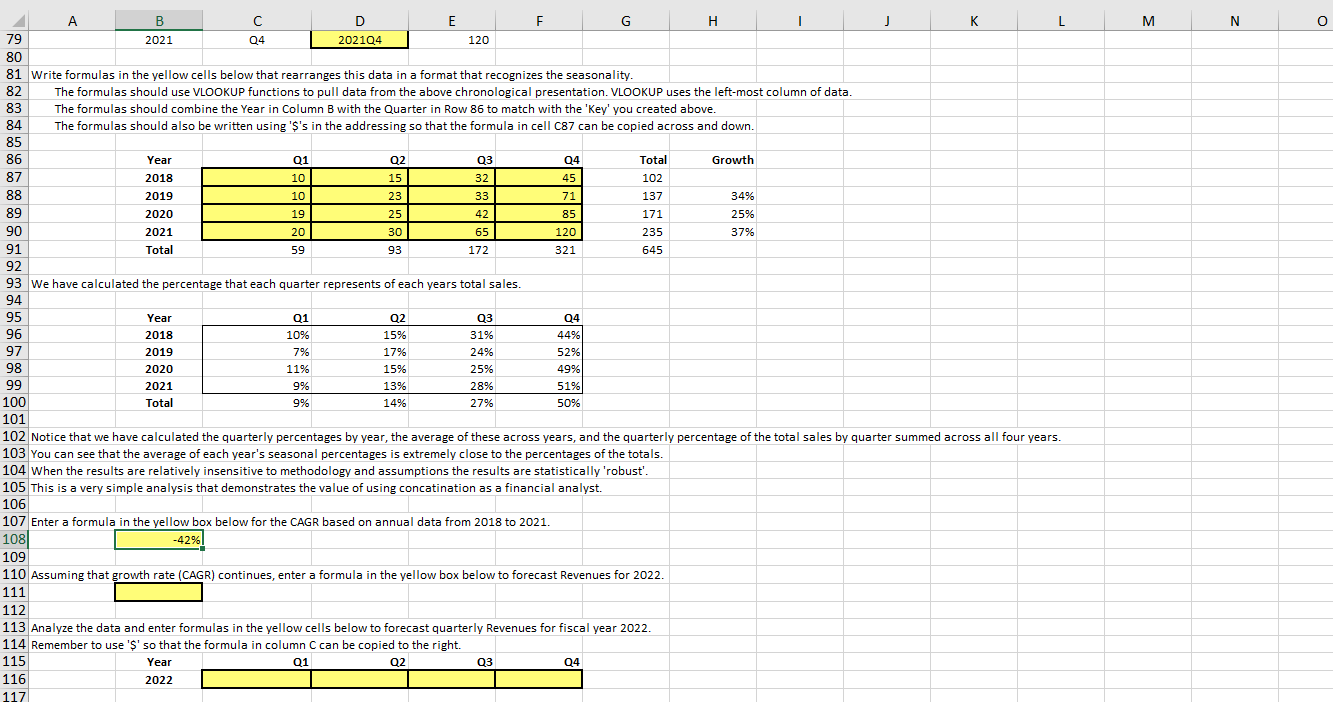Click the Growth value 25%
The width and height of the screenshot is (1333, 702).
click(x=743, y=214)
